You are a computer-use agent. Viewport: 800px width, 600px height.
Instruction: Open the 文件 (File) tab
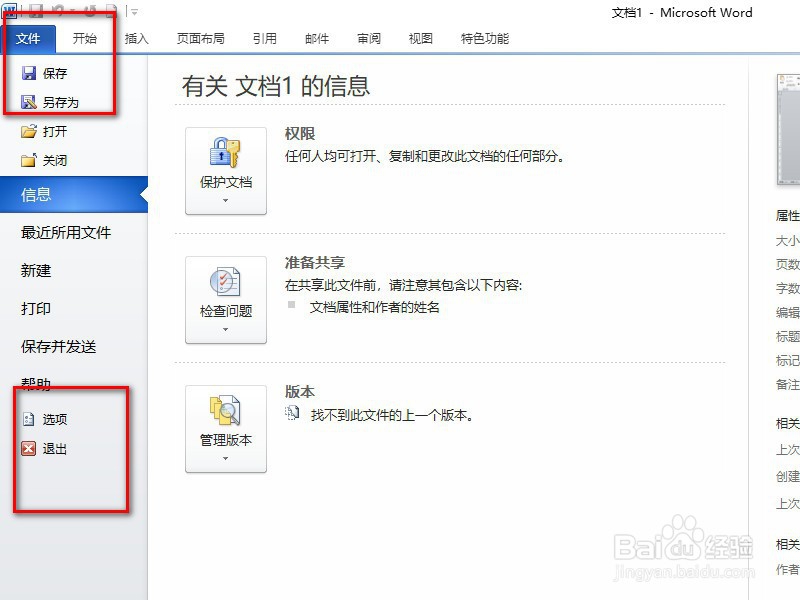[28, 38]
